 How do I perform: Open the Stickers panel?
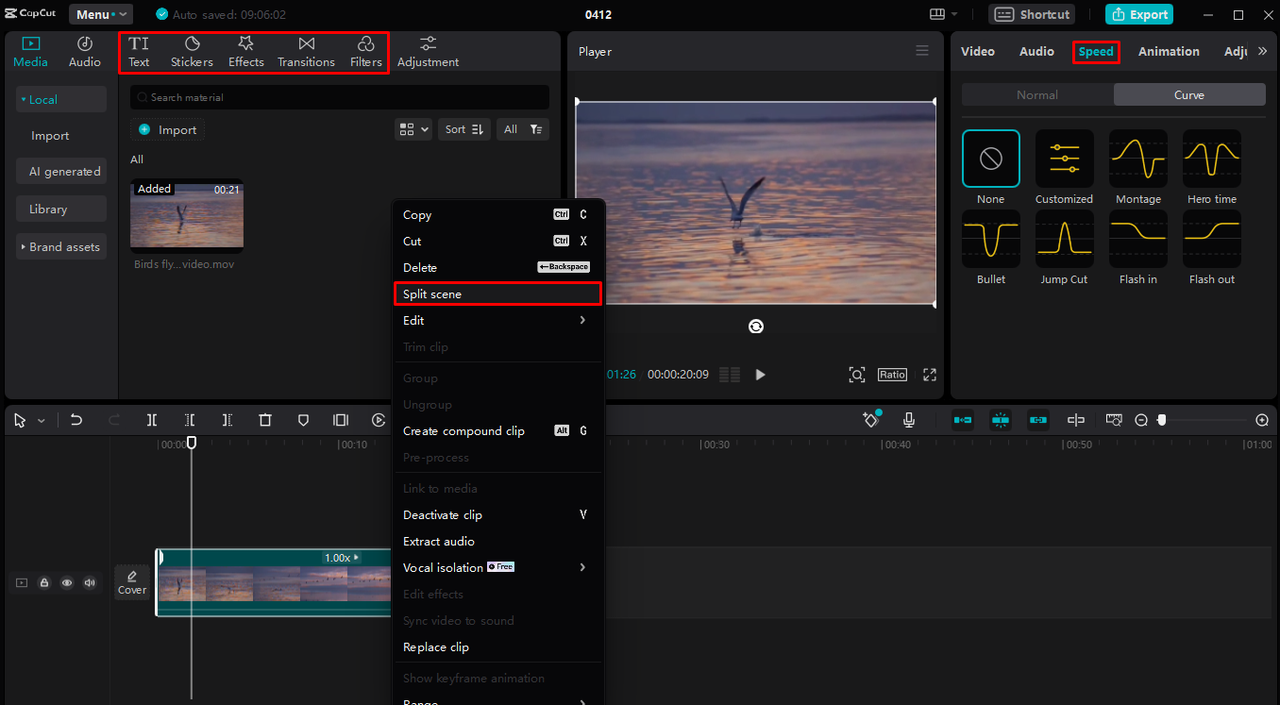192,52
